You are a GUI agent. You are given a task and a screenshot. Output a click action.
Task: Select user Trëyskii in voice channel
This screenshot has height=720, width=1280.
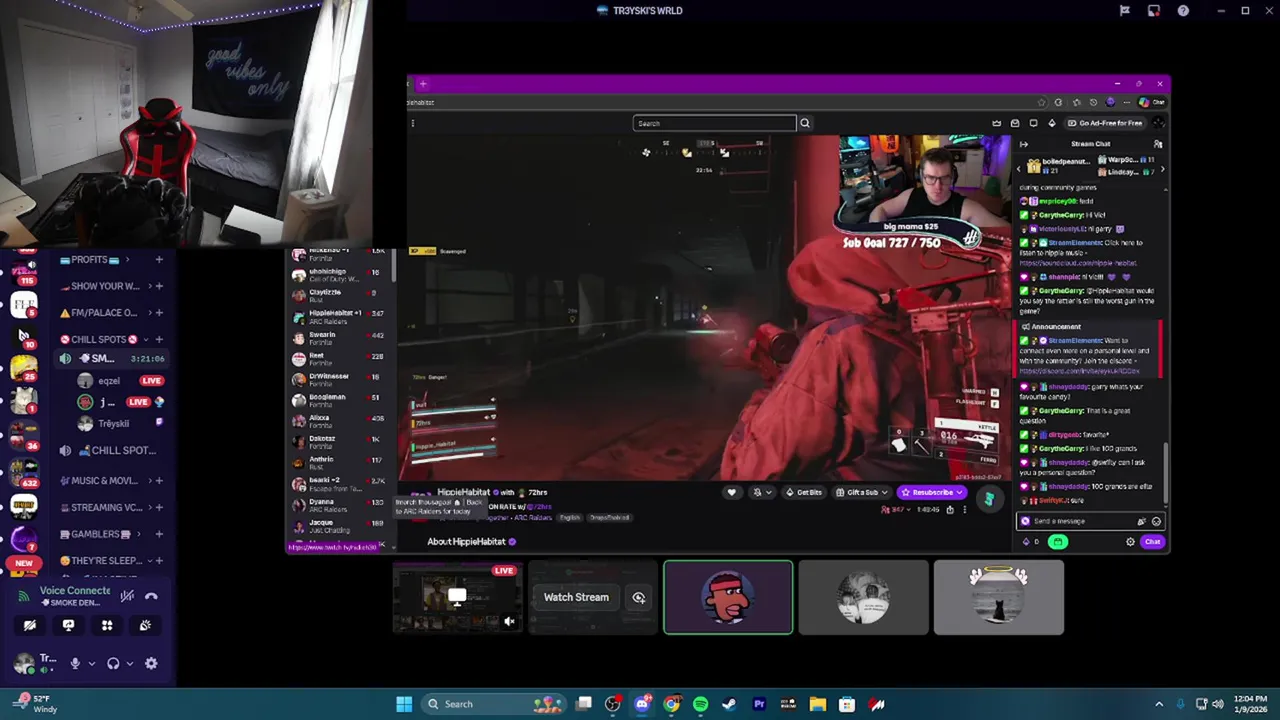pyautogui.click(x=112, y=423)
